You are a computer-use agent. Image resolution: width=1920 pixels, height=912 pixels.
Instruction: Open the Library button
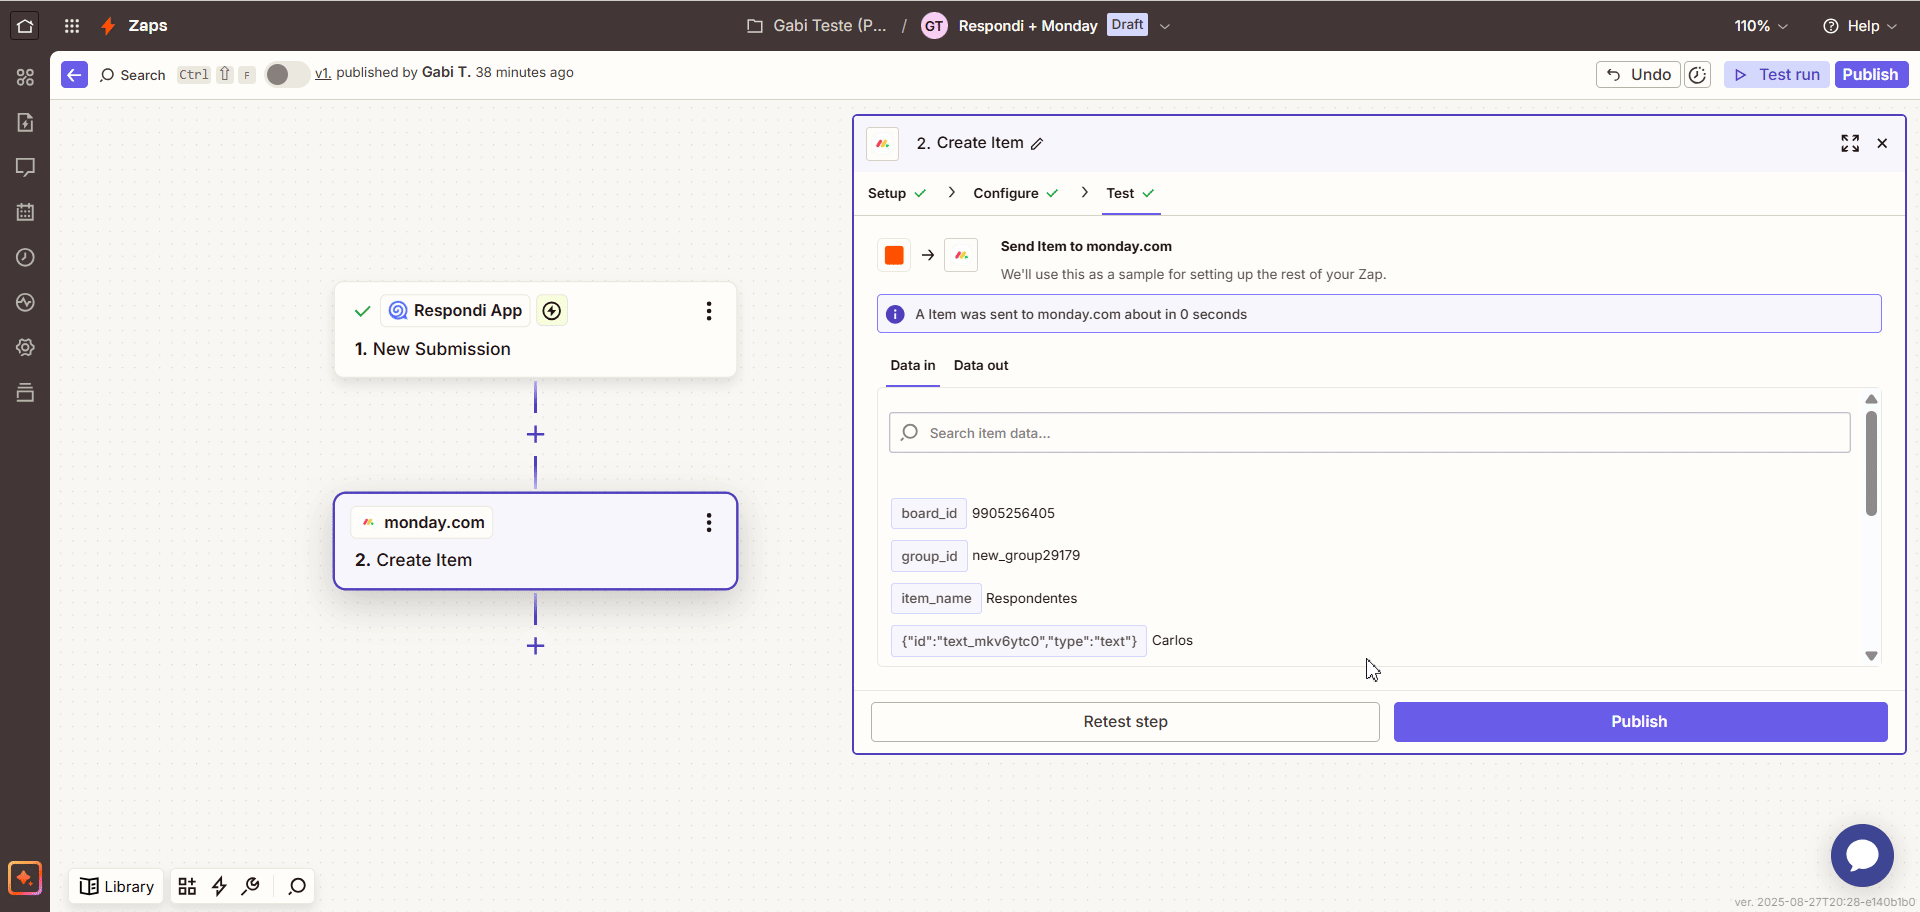(117, 886)
